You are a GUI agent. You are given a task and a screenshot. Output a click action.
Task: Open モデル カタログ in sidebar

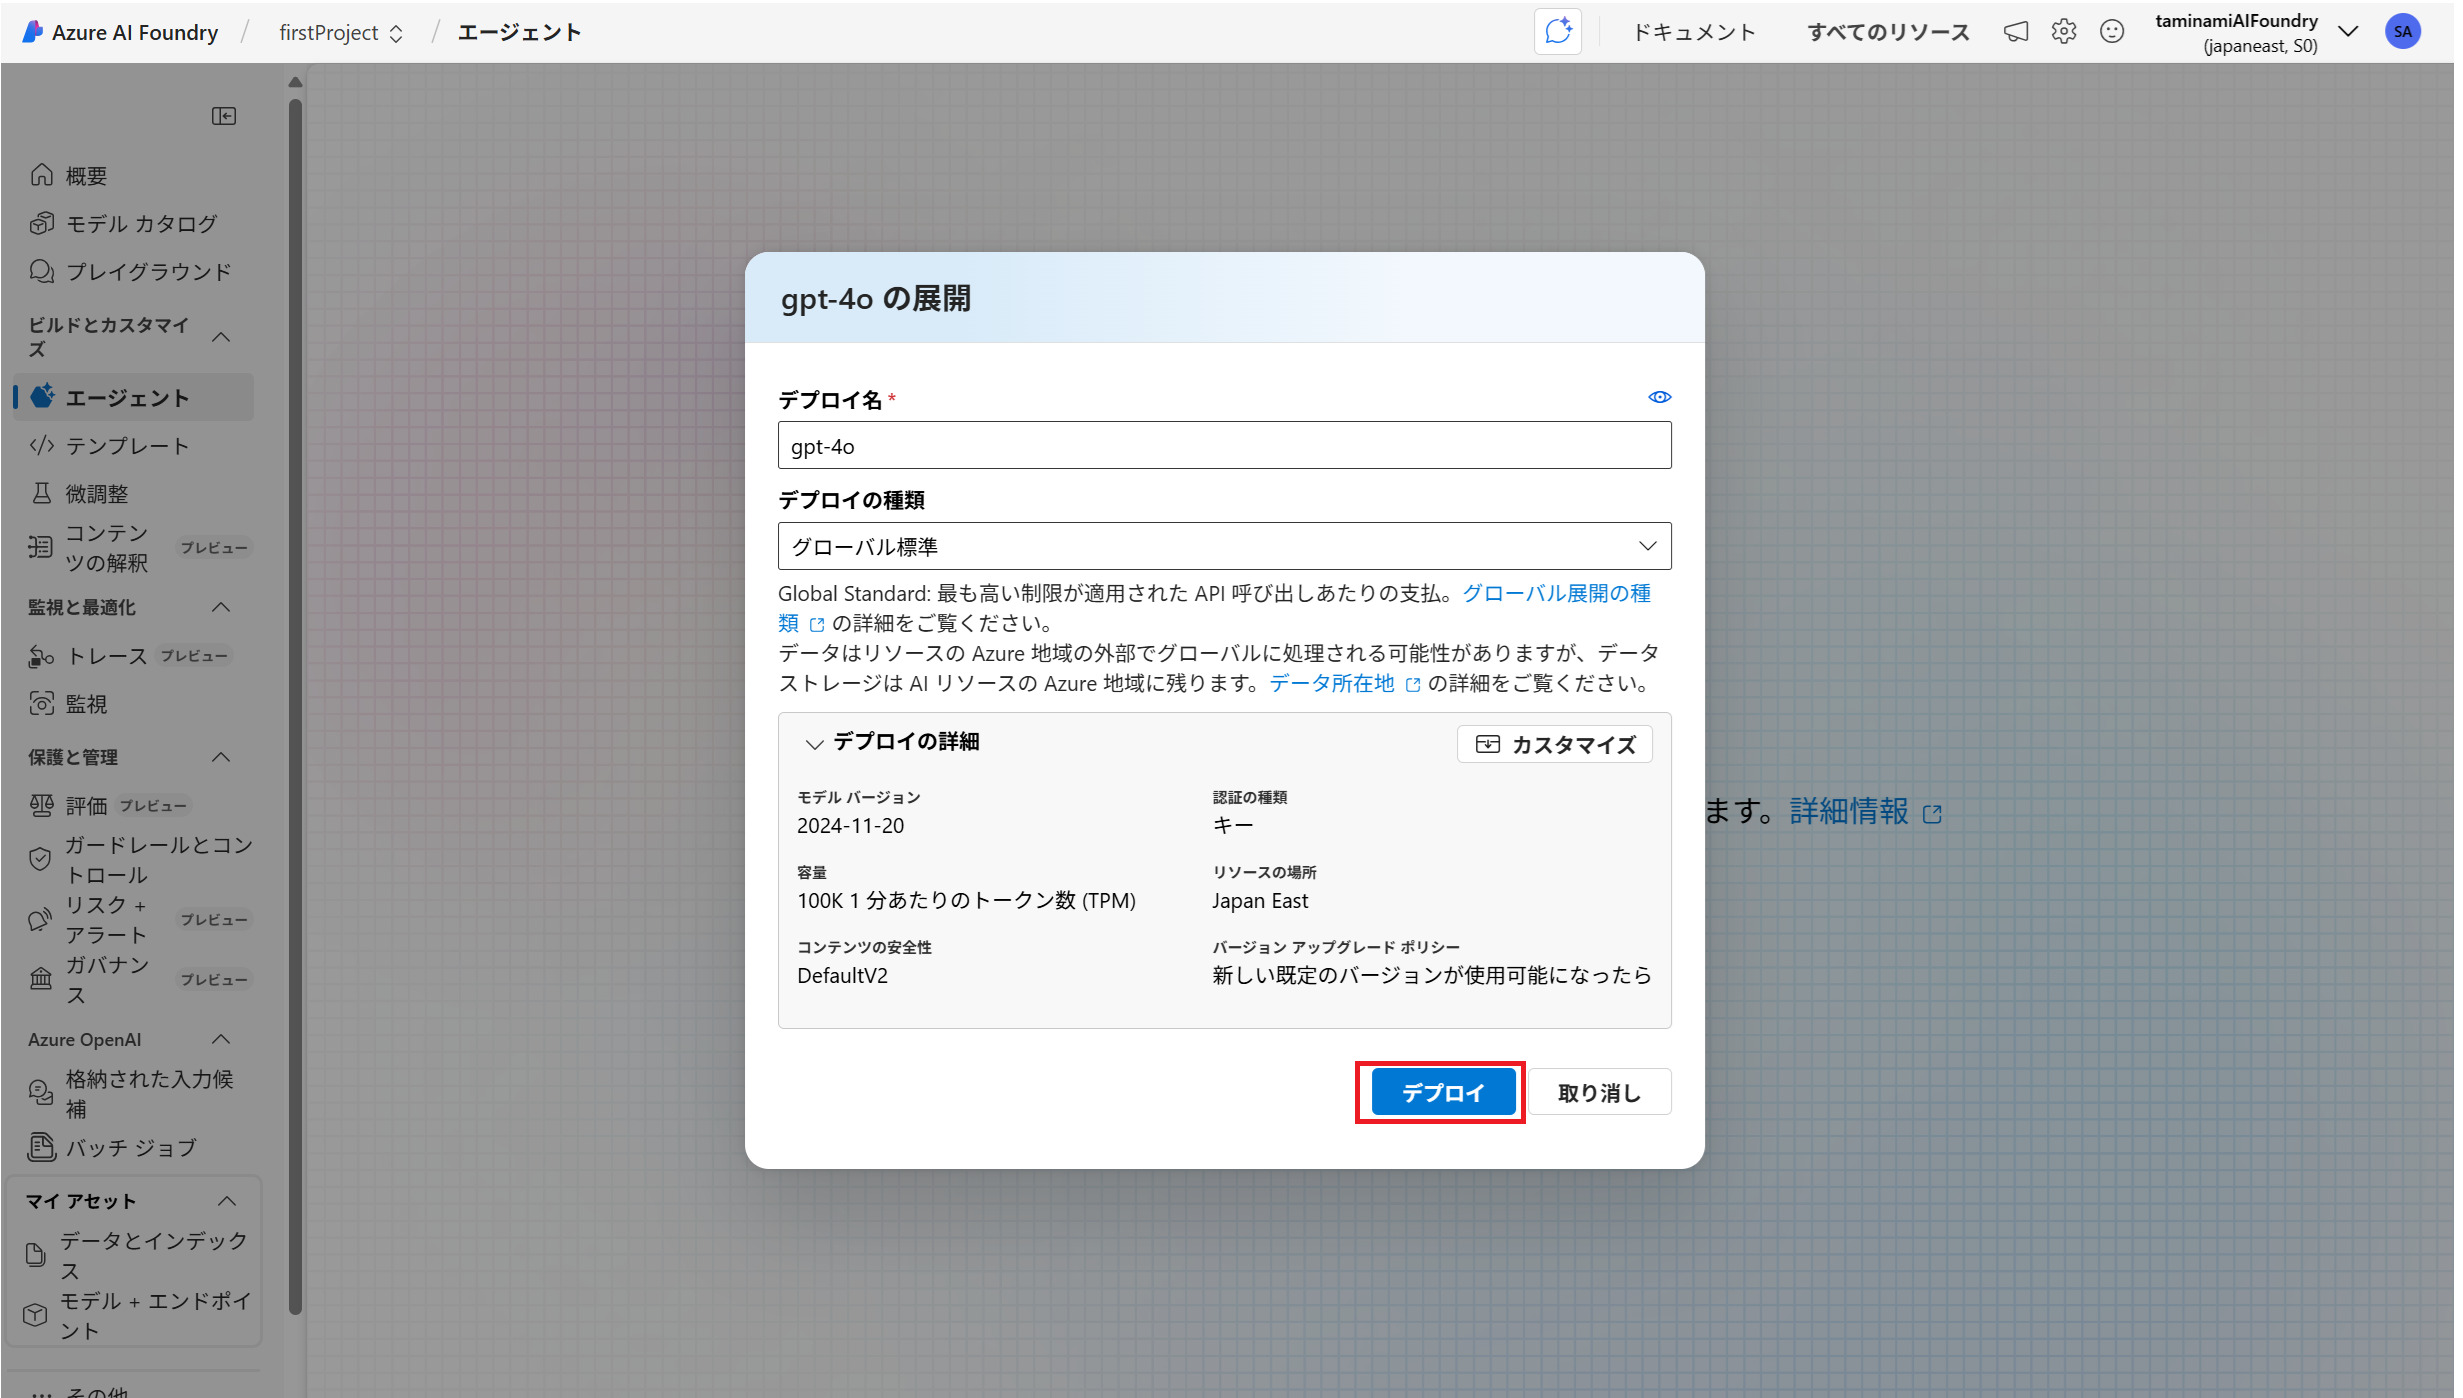[x=140, y=224]
